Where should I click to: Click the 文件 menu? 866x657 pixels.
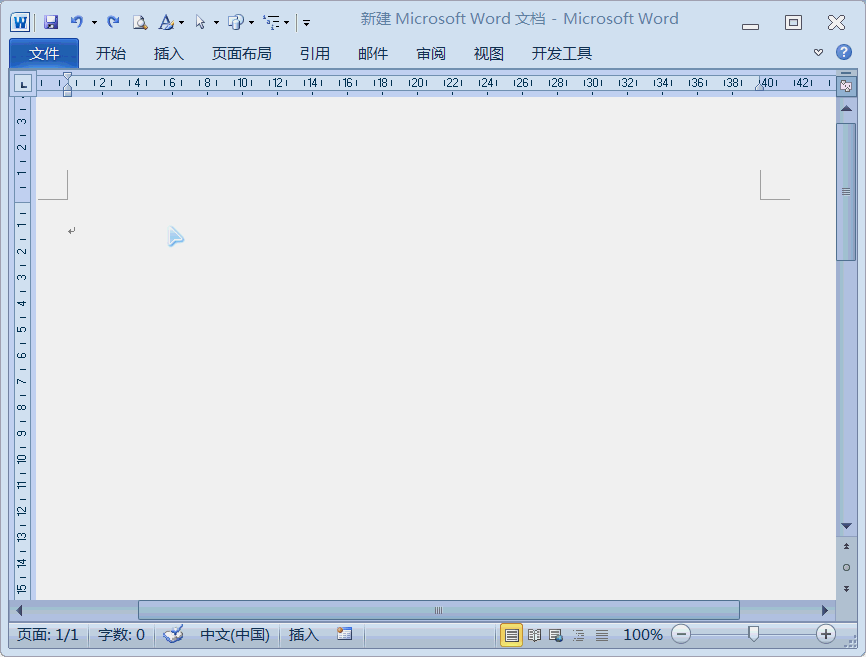(44, 54)
